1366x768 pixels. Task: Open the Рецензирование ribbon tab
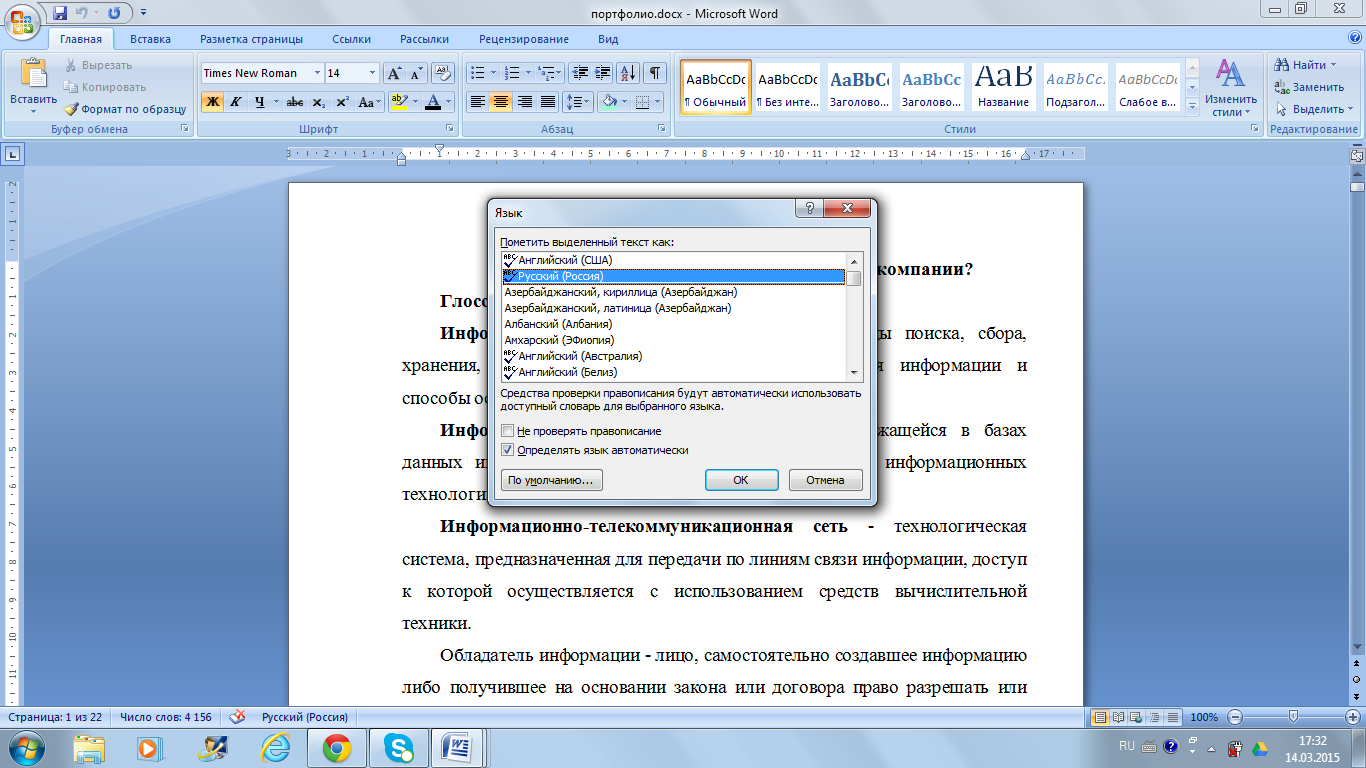(x=524, y=39)
